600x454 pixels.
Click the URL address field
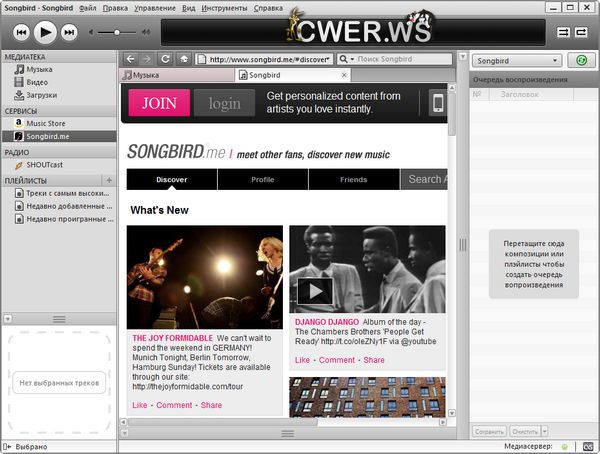pos(264,59)
